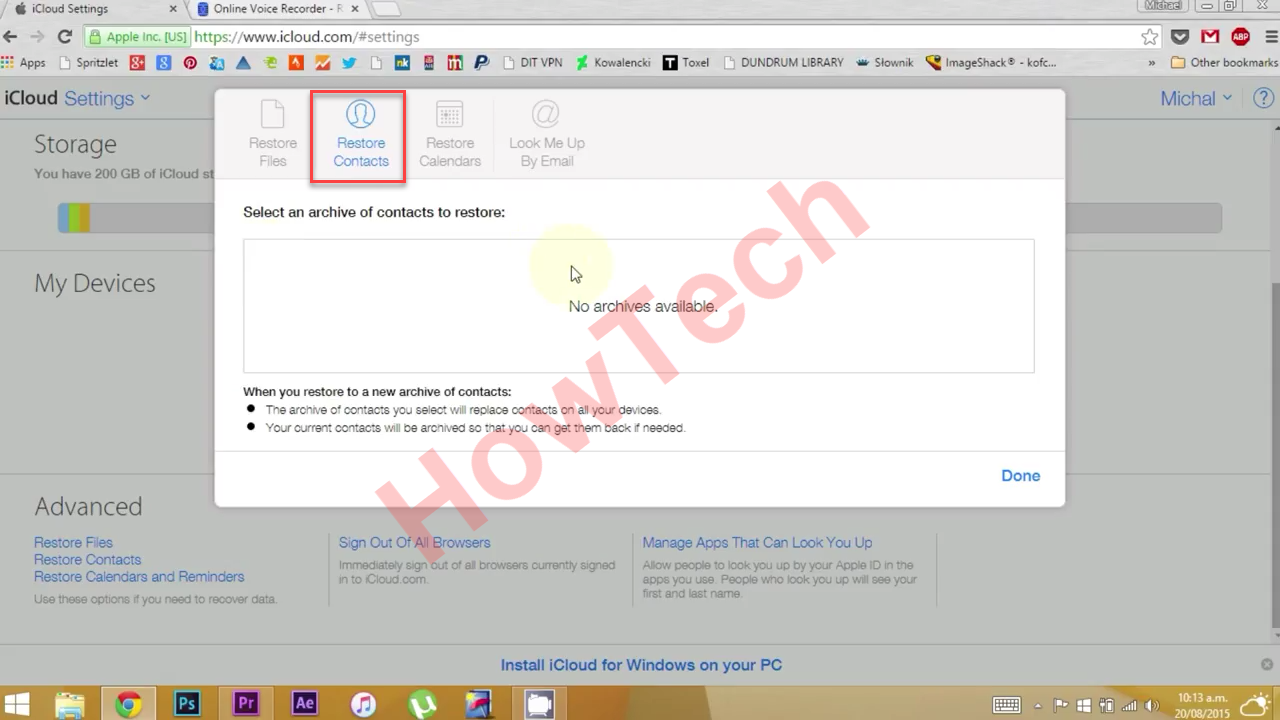Open the Kowalencki bookmark
1280x720 pixels.
coord(612,62)
